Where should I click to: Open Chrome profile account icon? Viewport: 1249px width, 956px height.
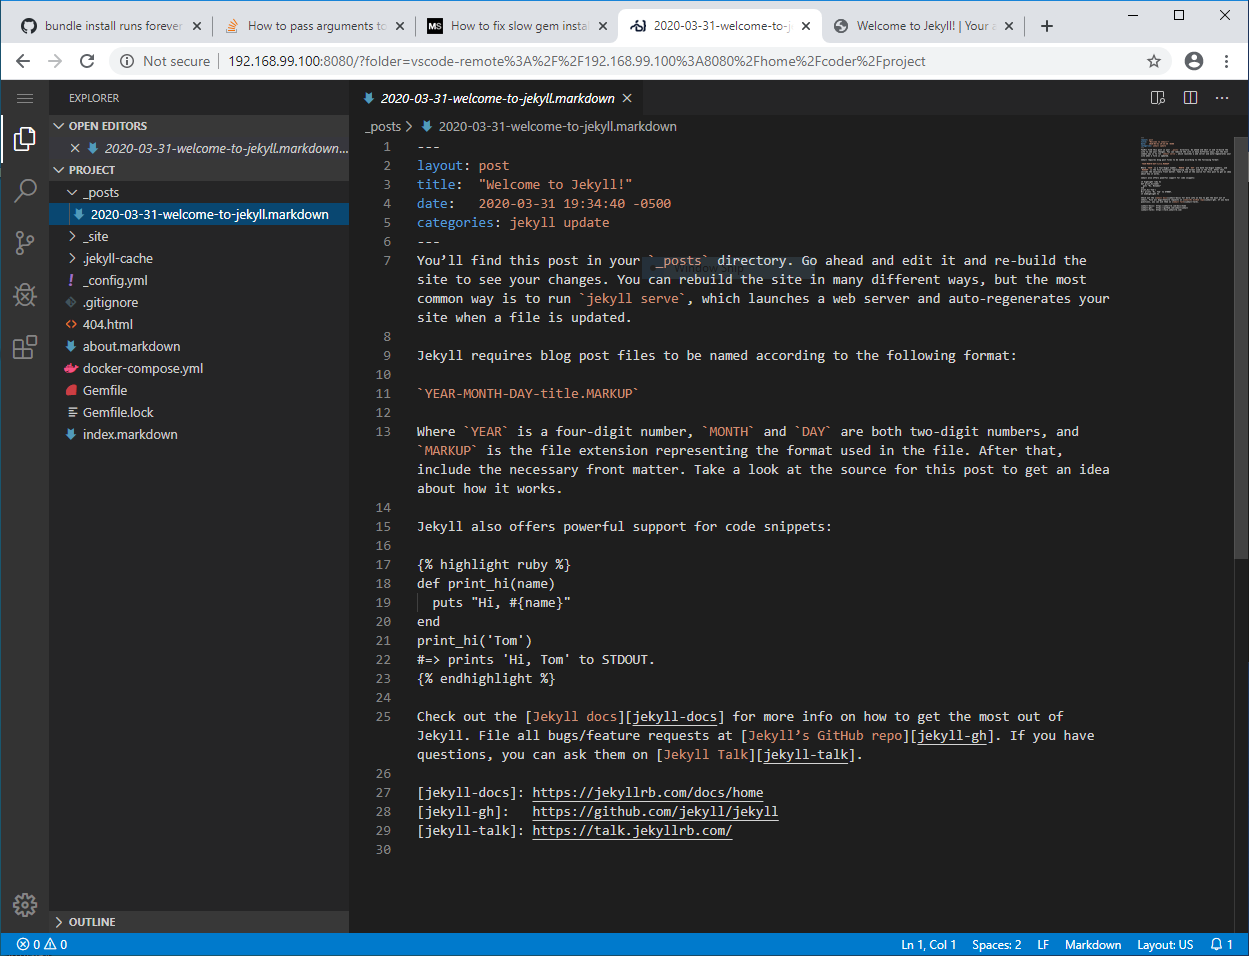coord(1194,61)
